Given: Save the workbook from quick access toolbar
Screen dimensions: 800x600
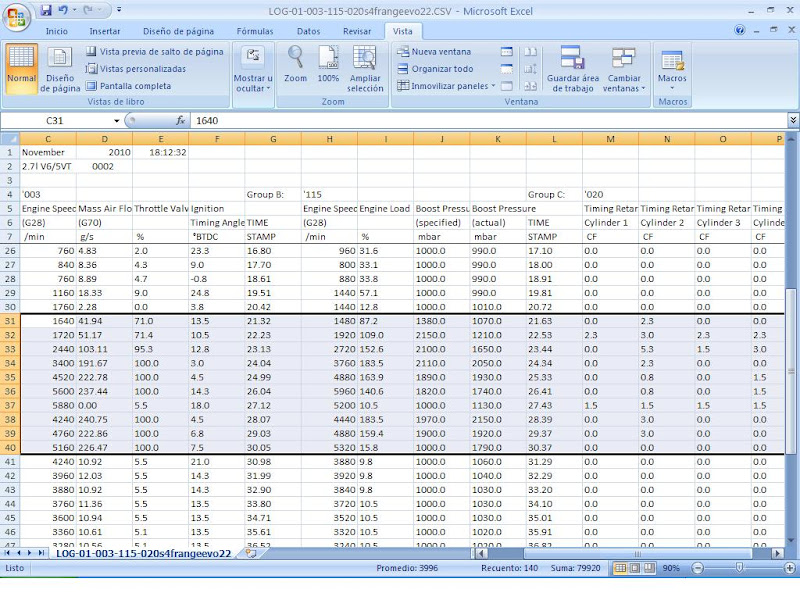Looking at the screenshot, I should [x=46, y=10].
